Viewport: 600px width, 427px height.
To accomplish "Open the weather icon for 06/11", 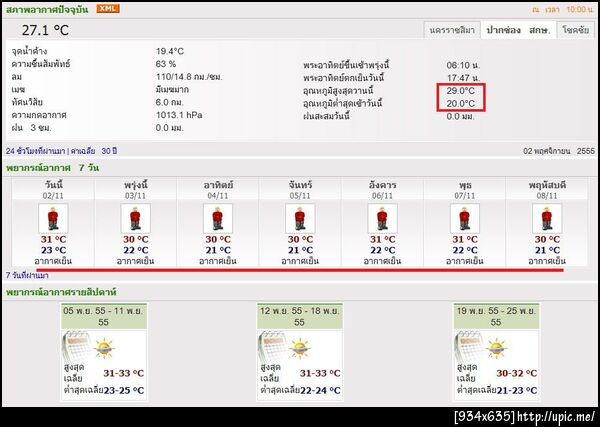I will click(x=382, y=218).
